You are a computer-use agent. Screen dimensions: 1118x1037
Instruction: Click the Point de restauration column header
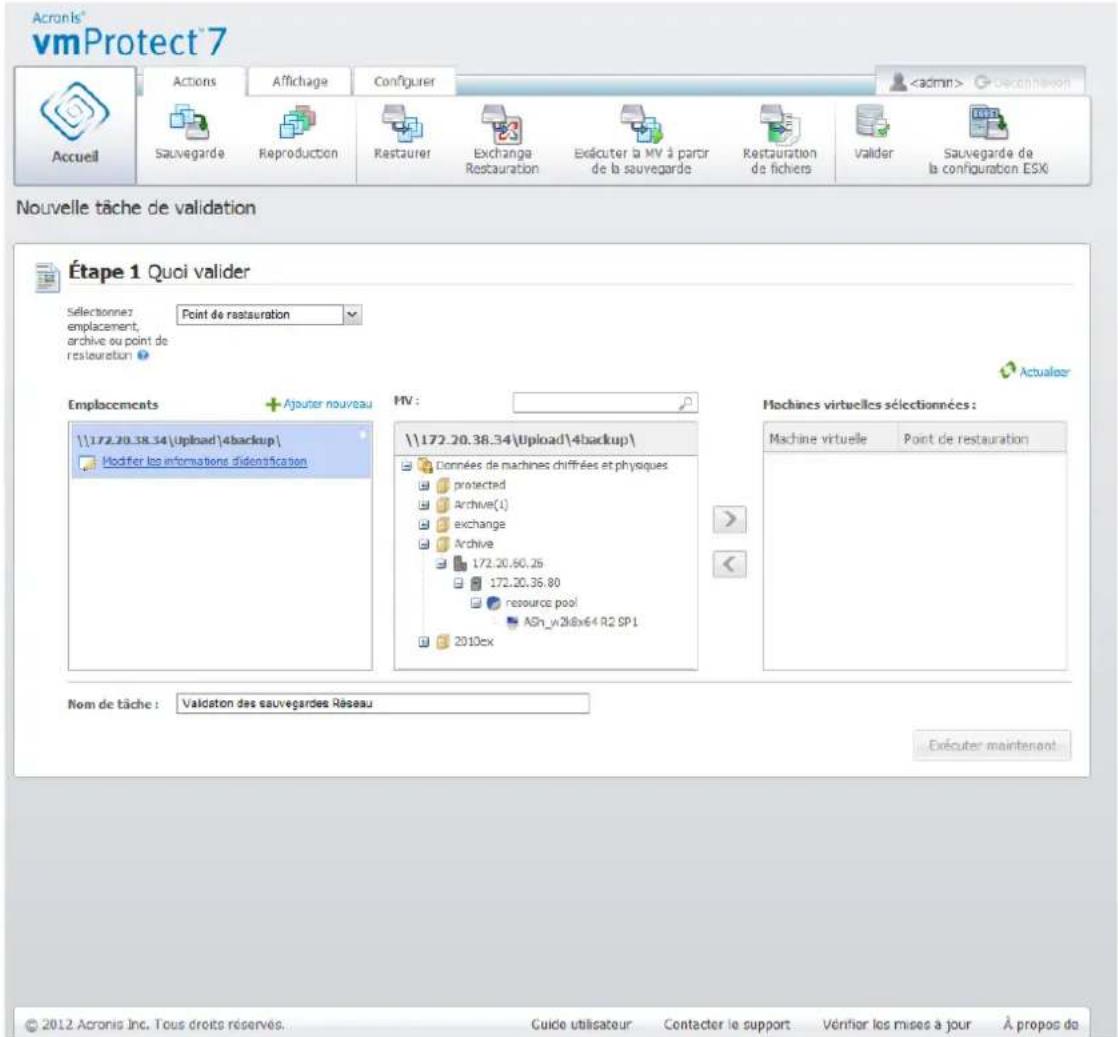pyautogui.click(x=981, y=439)
